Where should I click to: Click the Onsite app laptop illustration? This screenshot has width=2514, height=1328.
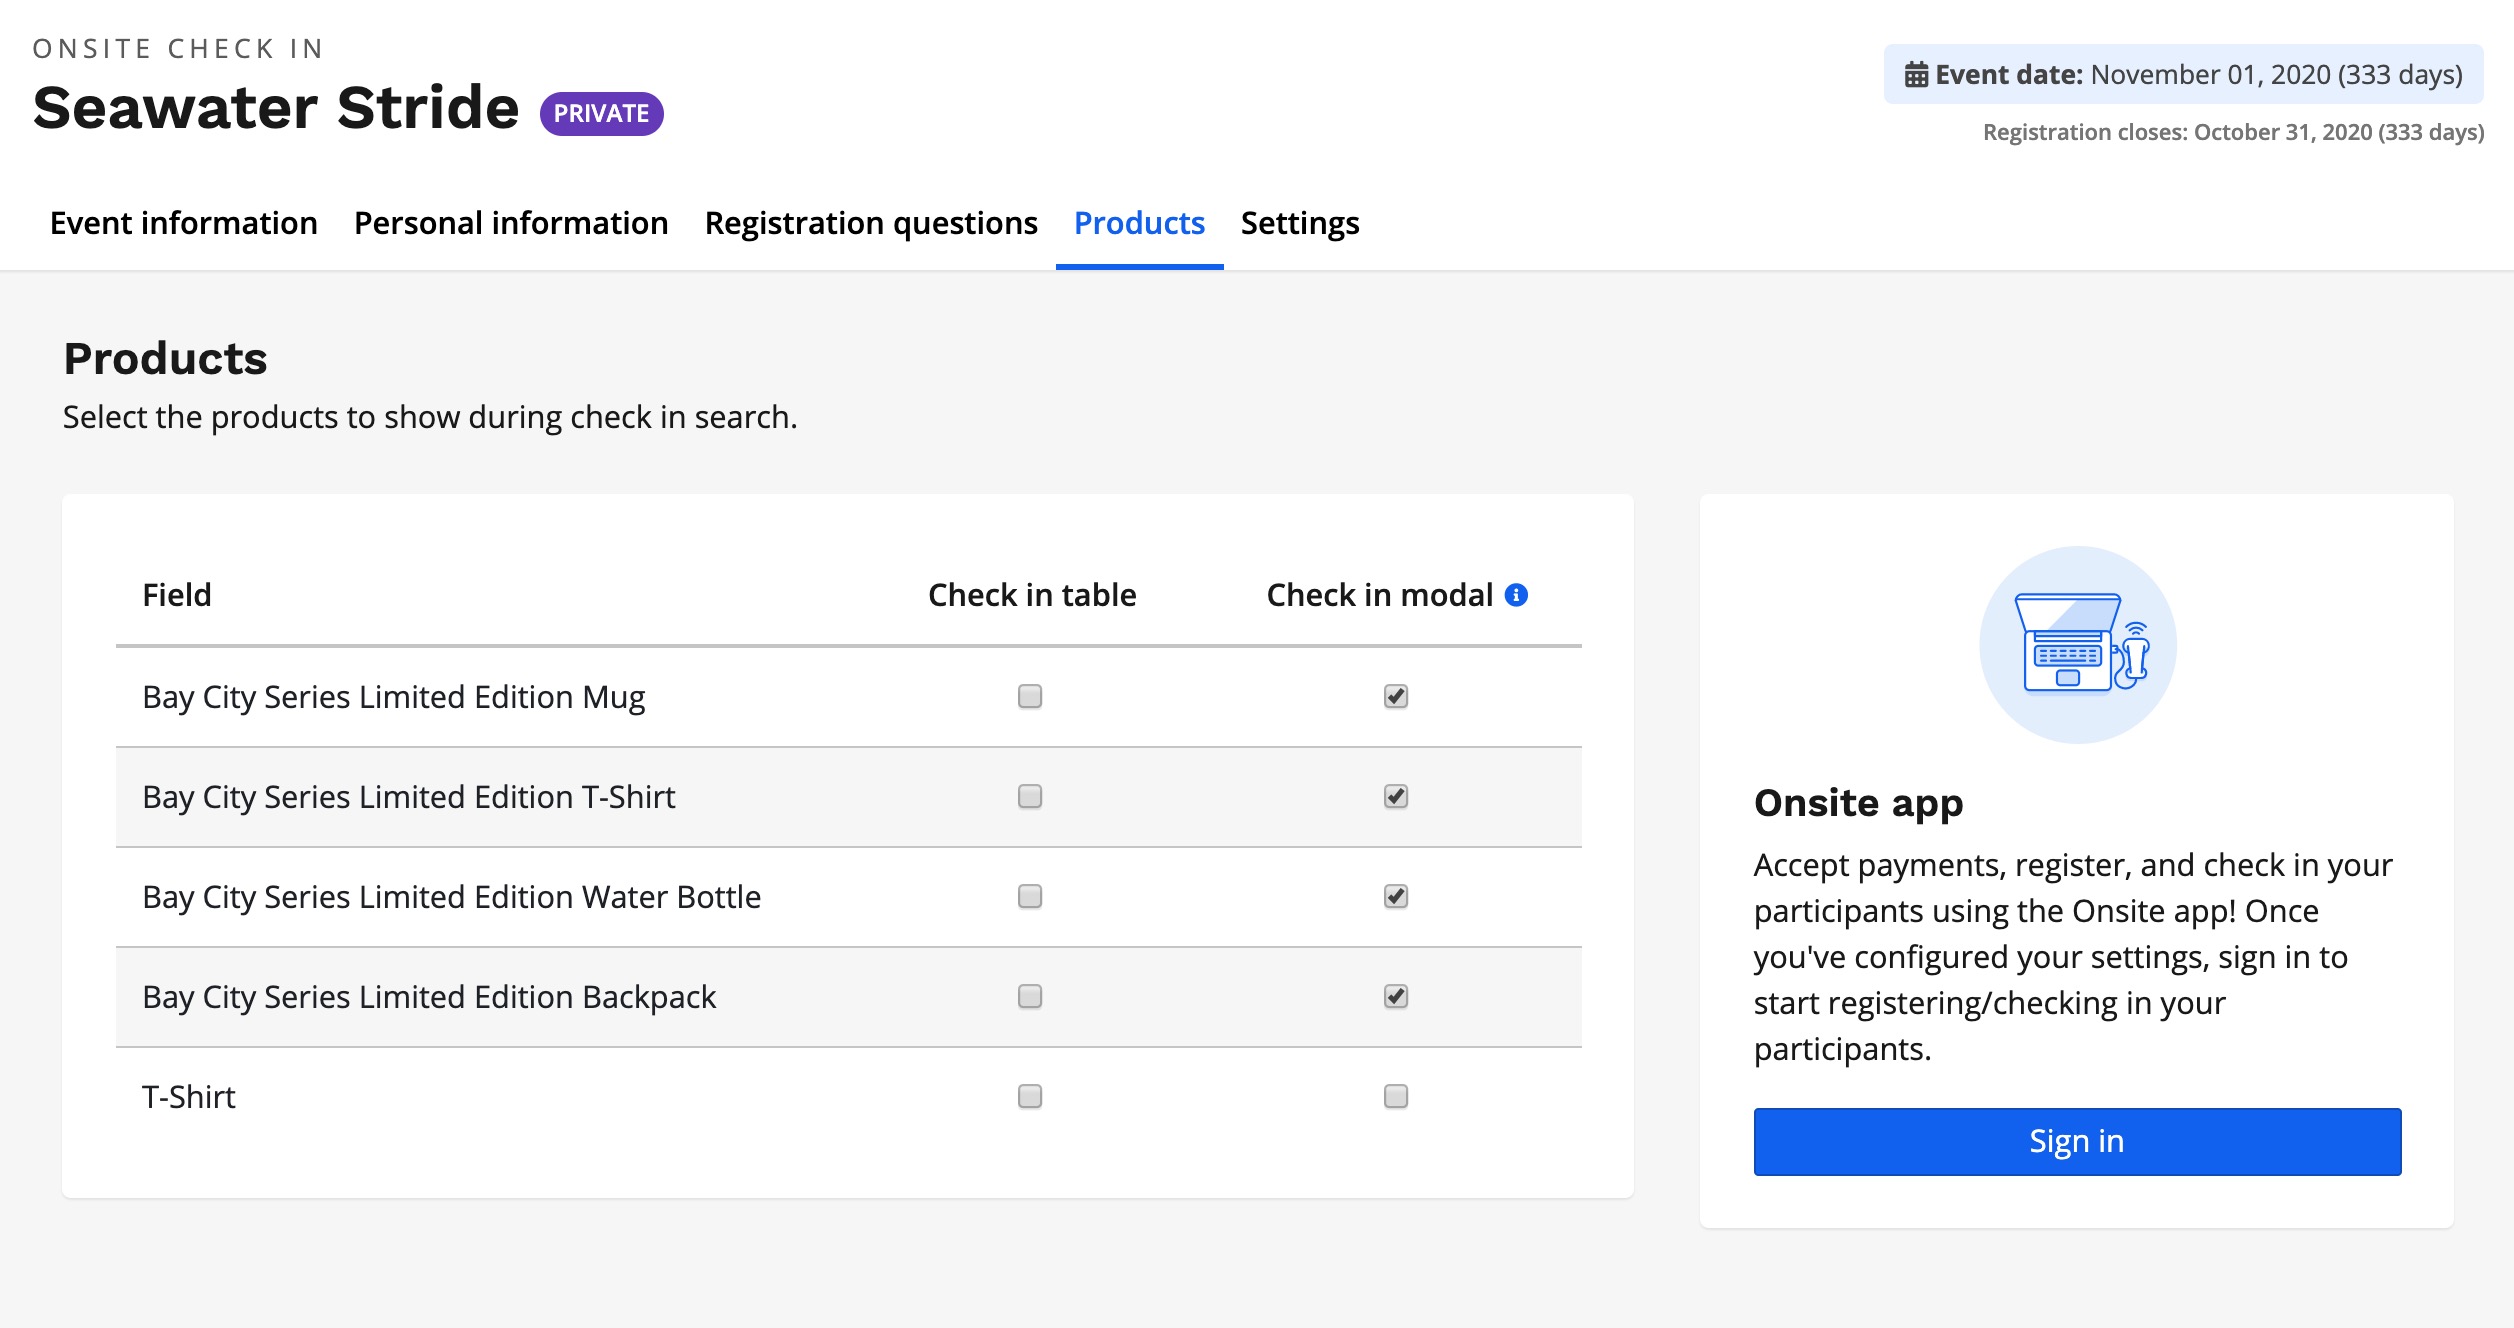2077,645
